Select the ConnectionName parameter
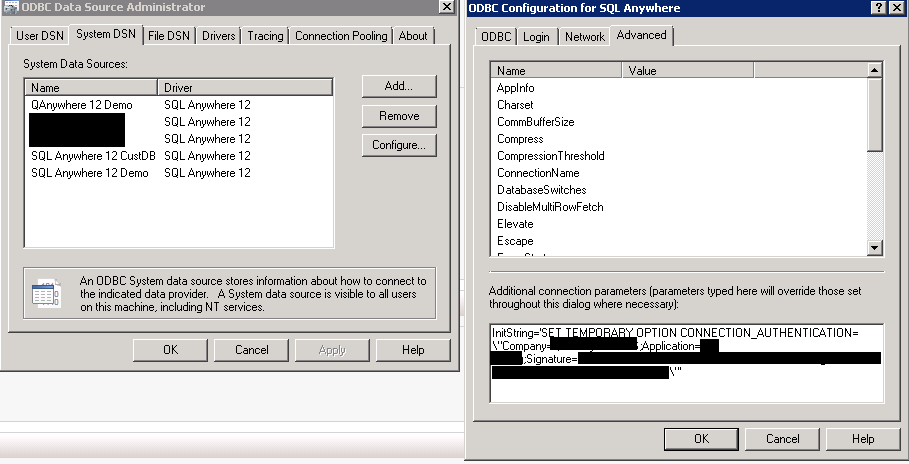 (x=538, y=173)
